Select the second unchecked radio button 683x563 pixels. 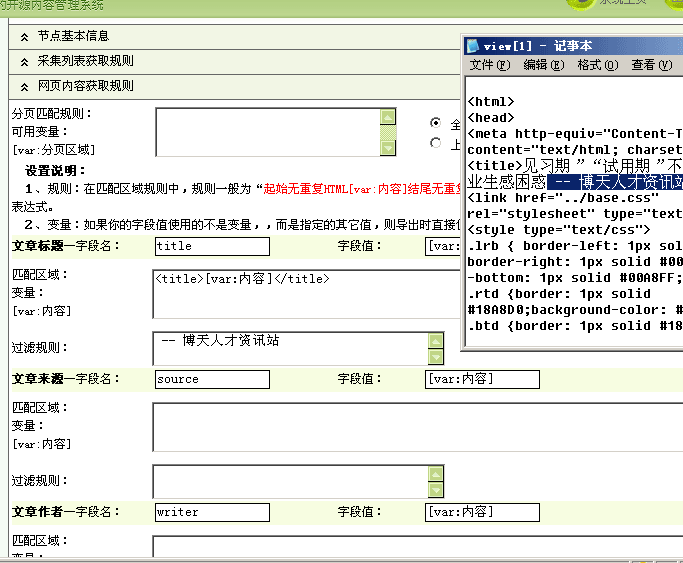435,143
